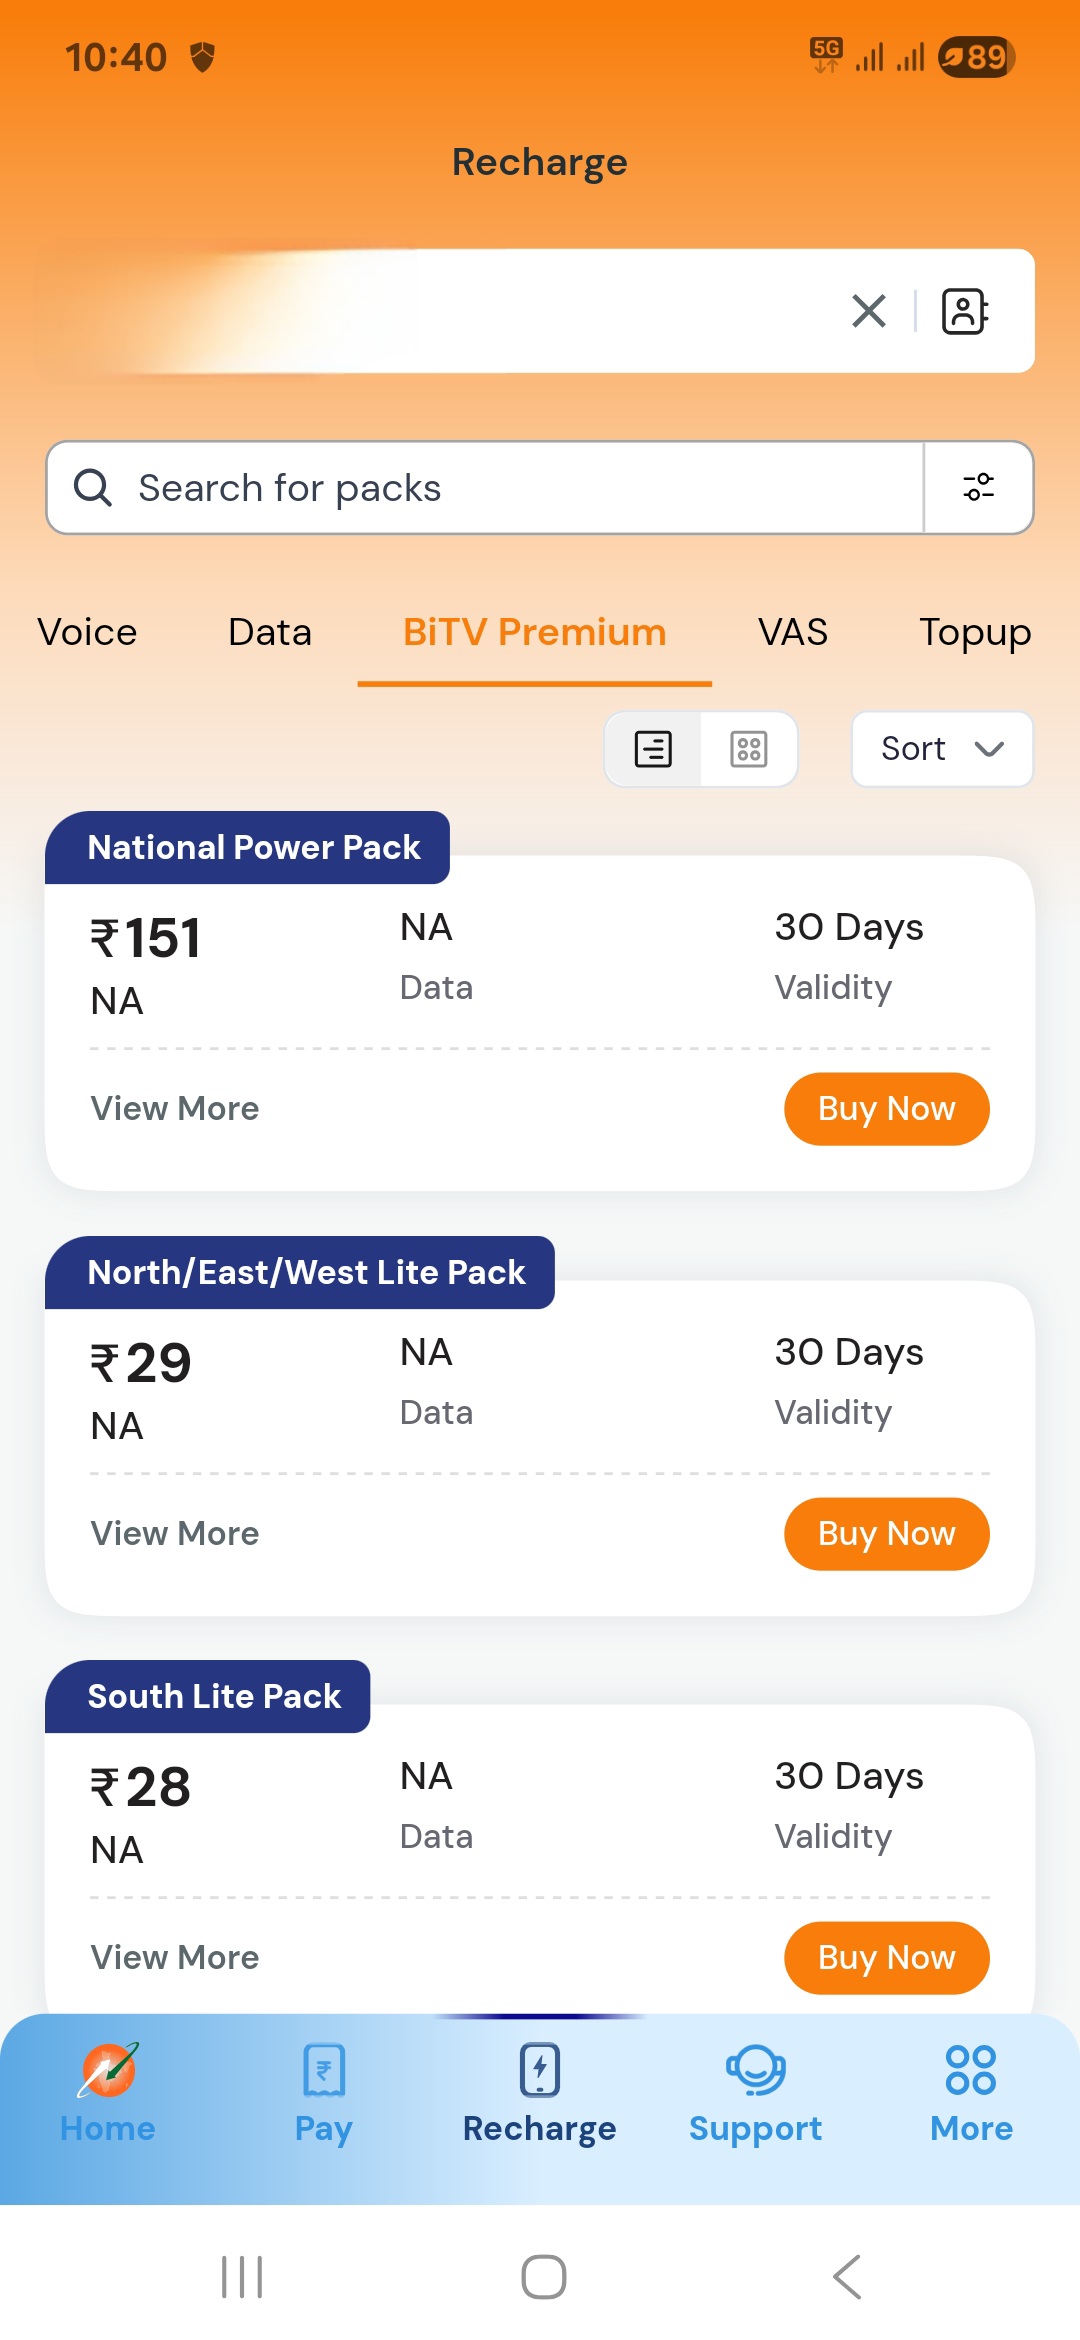Buy the ₹29 North/East/West Lite Pack
This screenshot has width=1080, height=2340.
(x=886, y=1534)
